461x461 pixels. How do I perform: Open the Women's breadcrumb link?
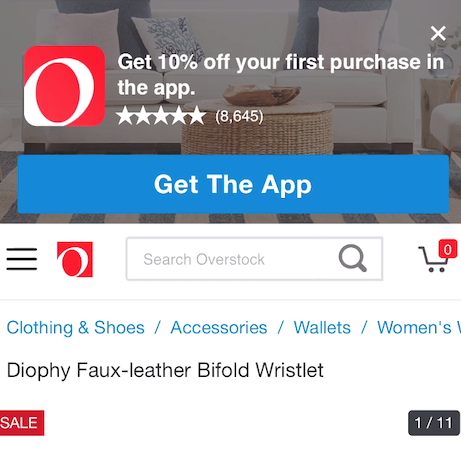(x=419, y=327)
